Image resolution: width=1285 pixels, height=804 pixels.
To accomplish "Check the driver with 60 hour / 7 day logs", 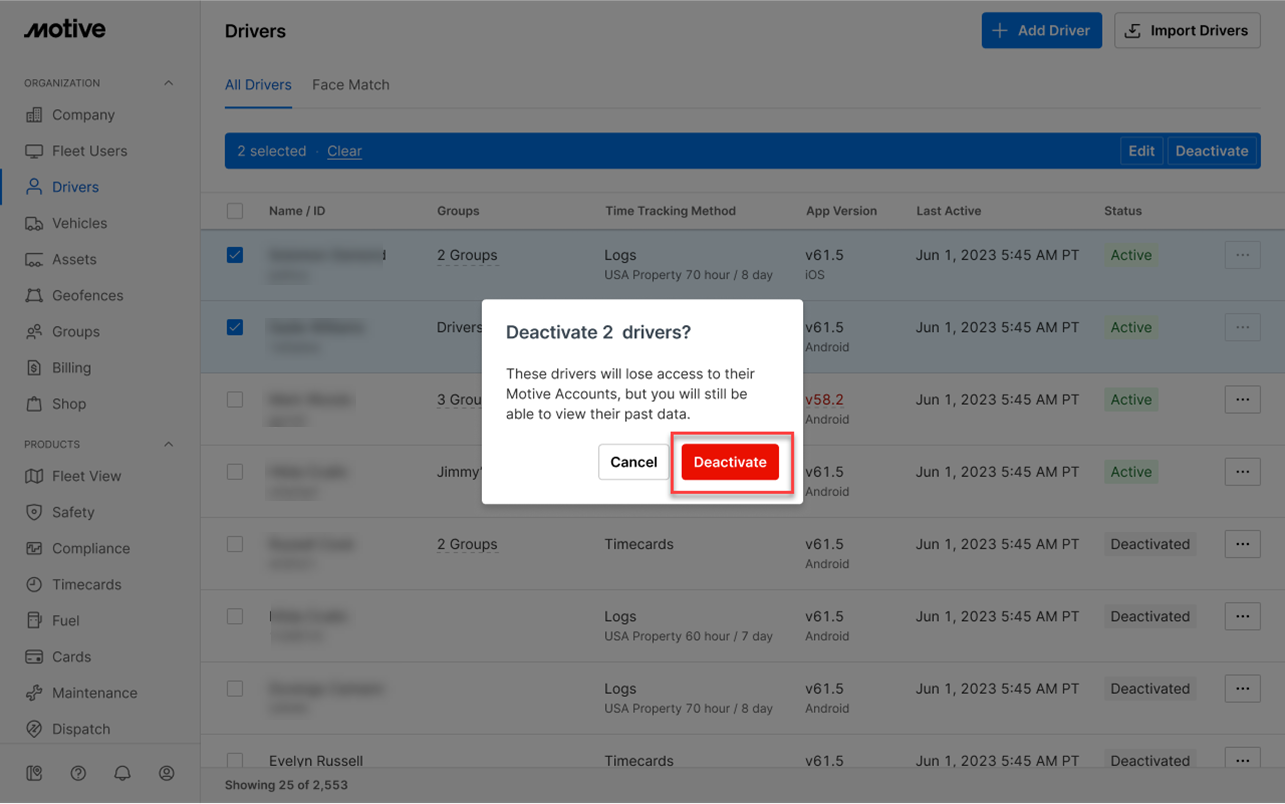I will pyautogui.click(x=235, y=616).
